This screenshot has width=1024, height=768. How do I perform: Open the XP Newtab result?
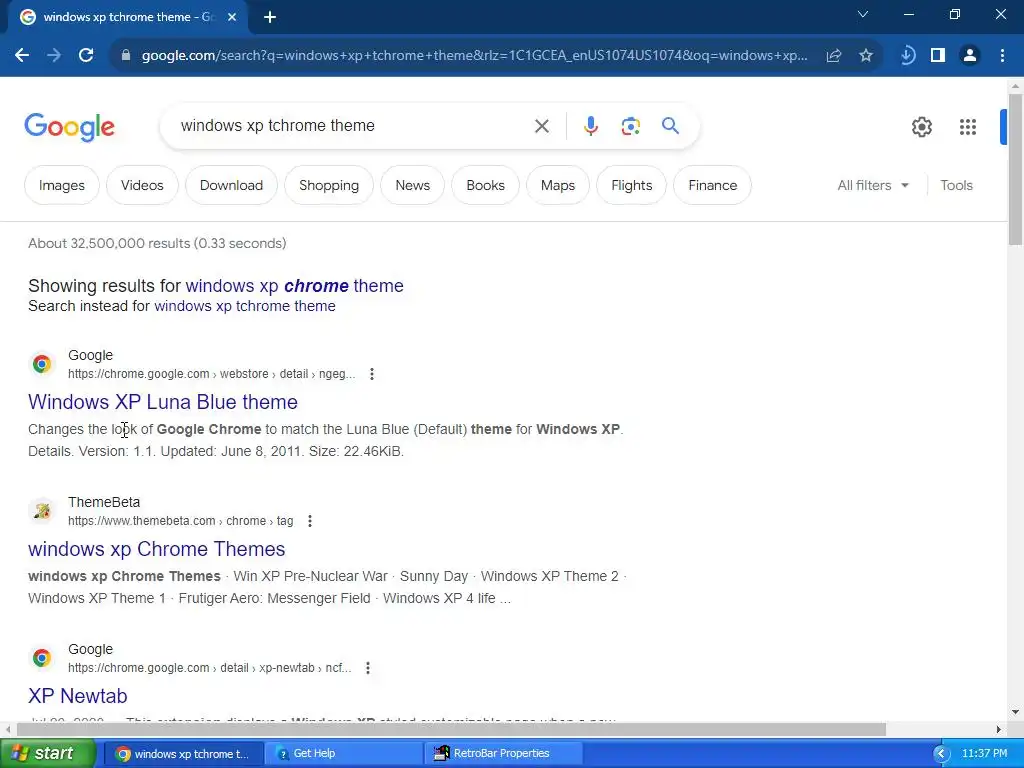pos(78,696)
